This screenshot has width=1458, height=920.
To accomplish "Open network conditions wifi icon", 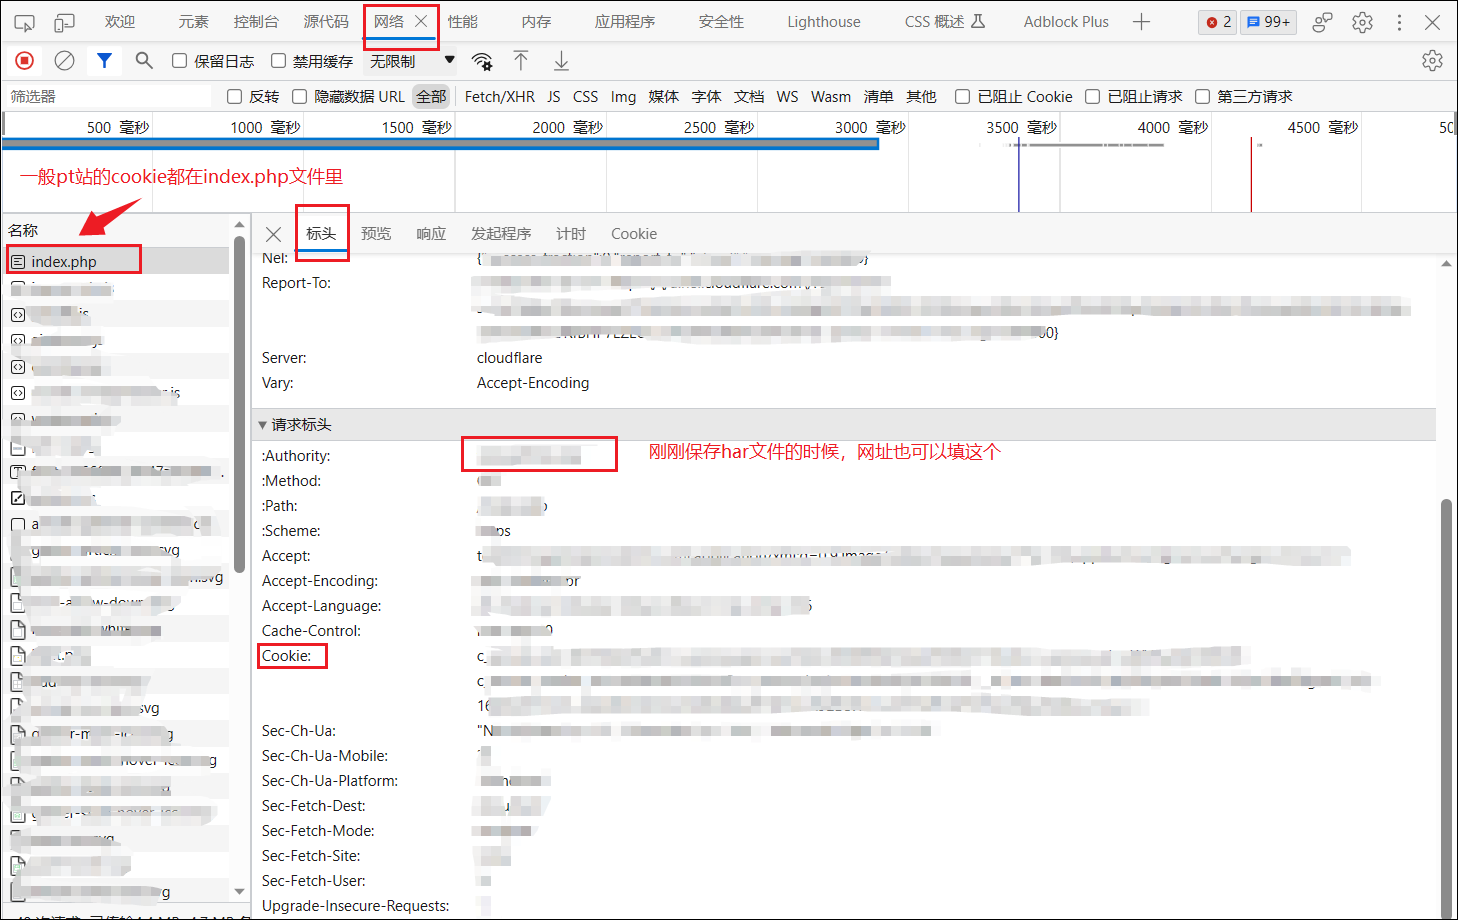I will [482, 61].
